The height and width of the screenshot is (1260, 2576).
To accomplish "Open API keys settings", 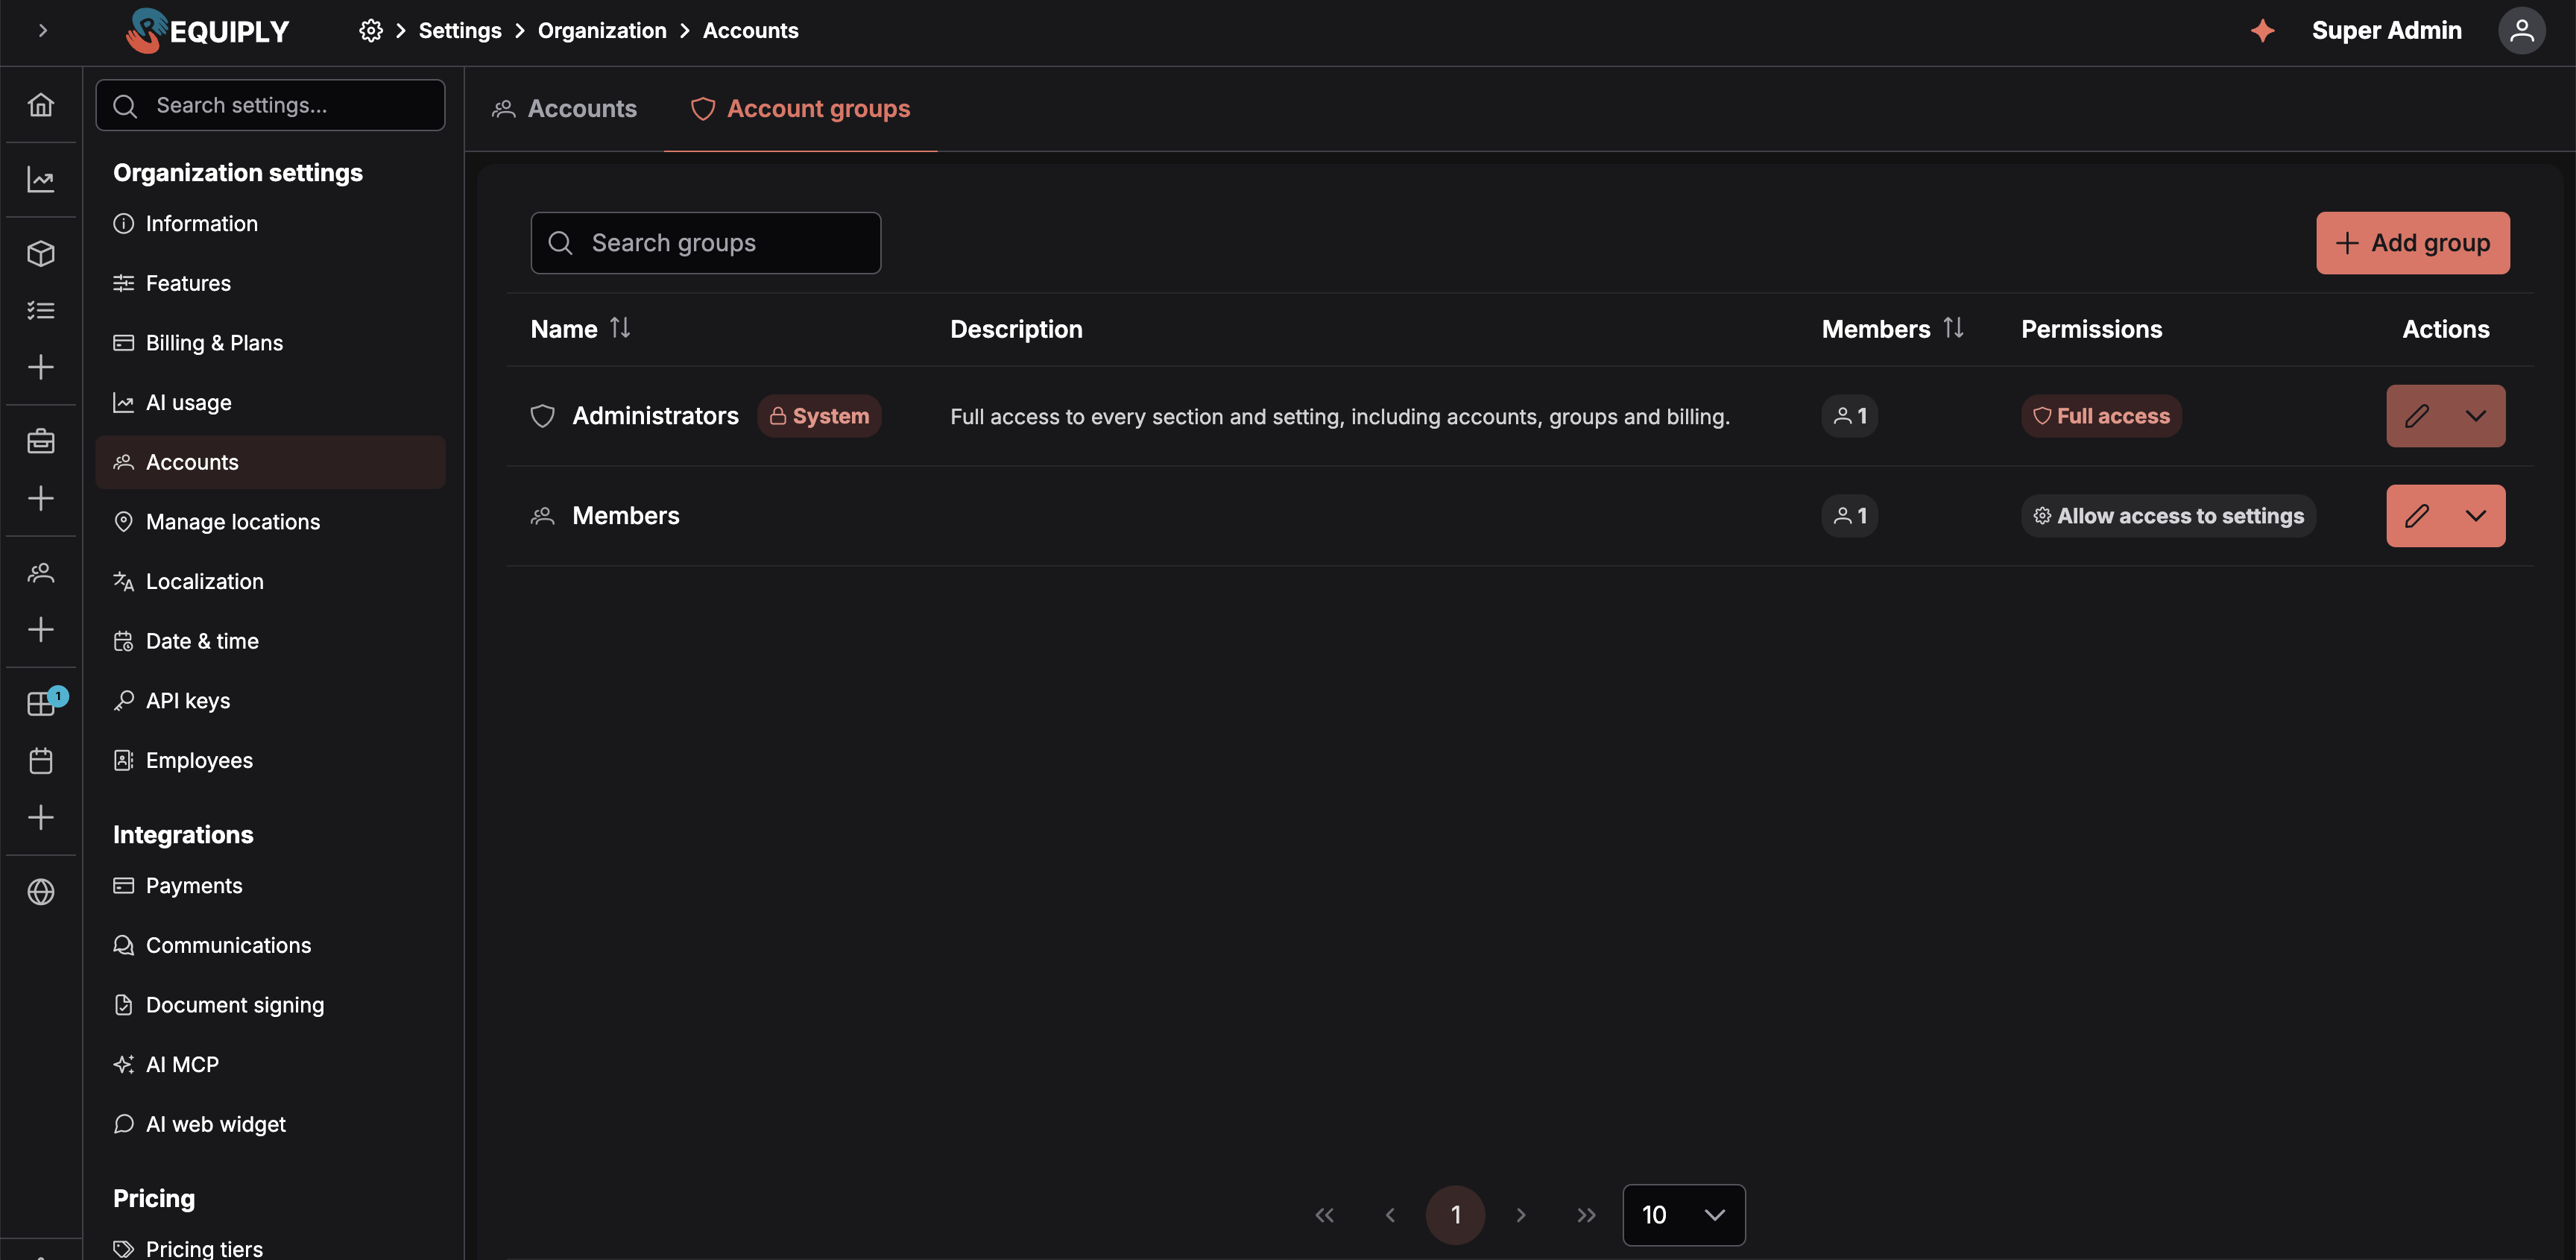I will (x=270, y=701).
